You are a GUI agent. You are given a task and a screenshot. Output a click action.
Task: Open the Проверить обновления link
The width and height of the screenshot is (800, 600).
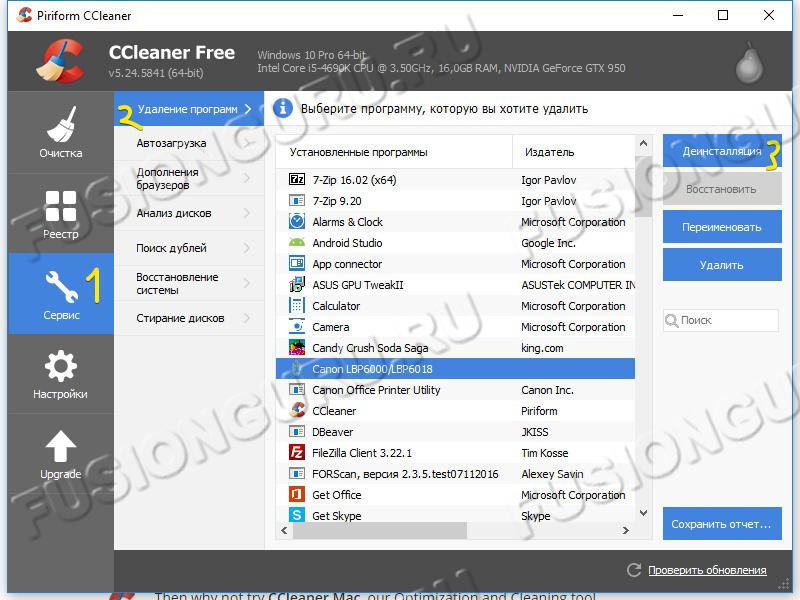point(707,570)
